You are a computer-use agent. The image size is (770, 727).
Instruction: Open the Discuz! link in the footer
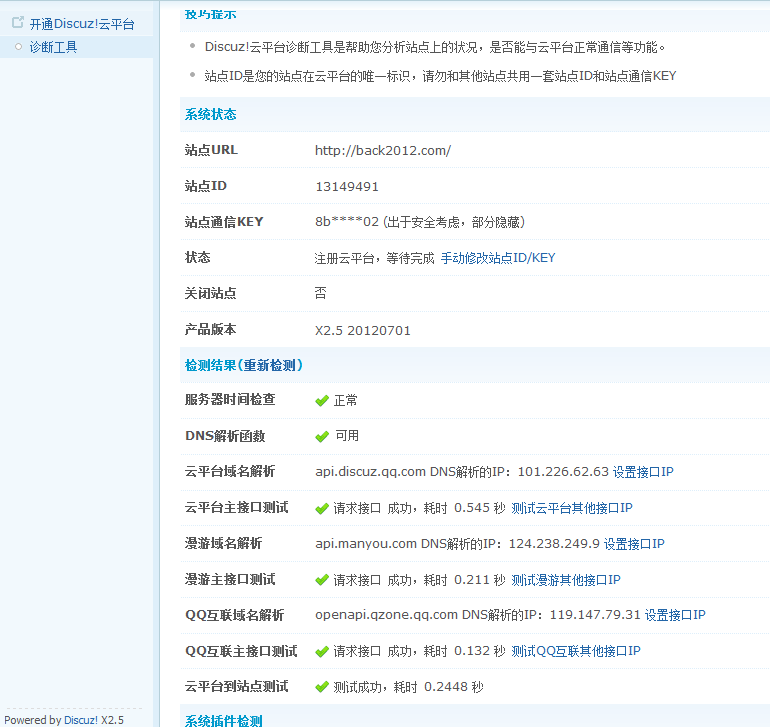pyautogui.click(x=81, y=720)
